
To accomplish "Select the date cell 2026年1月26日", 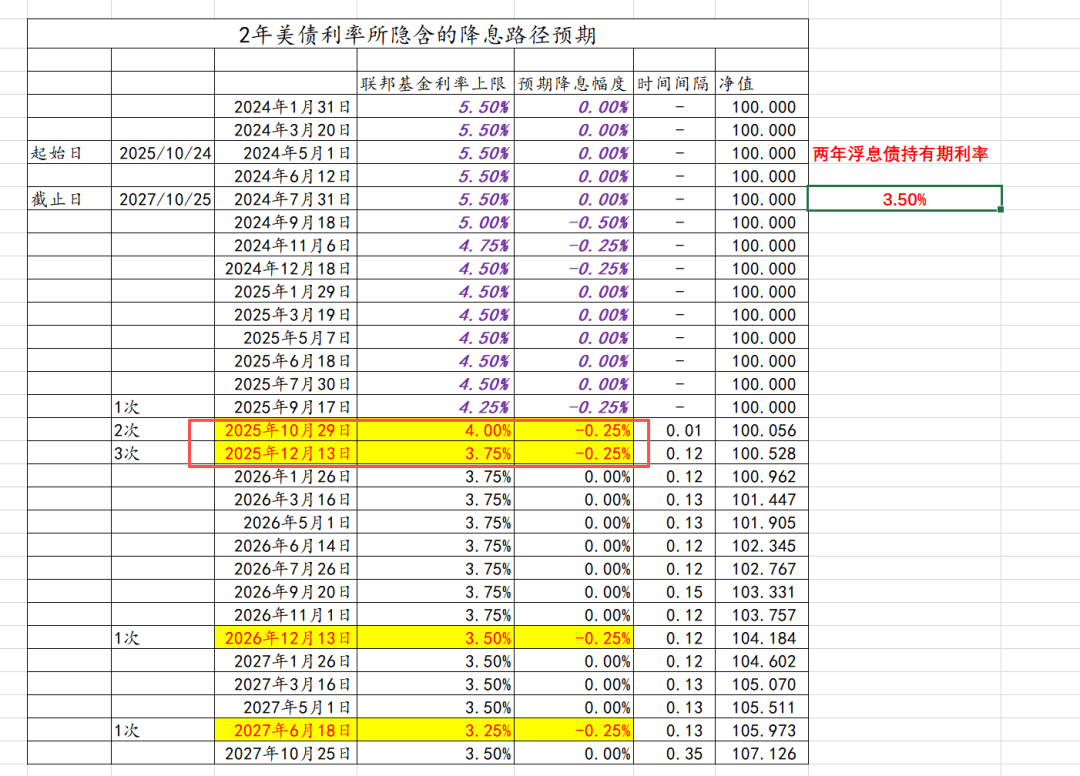I will click(285, 476).
